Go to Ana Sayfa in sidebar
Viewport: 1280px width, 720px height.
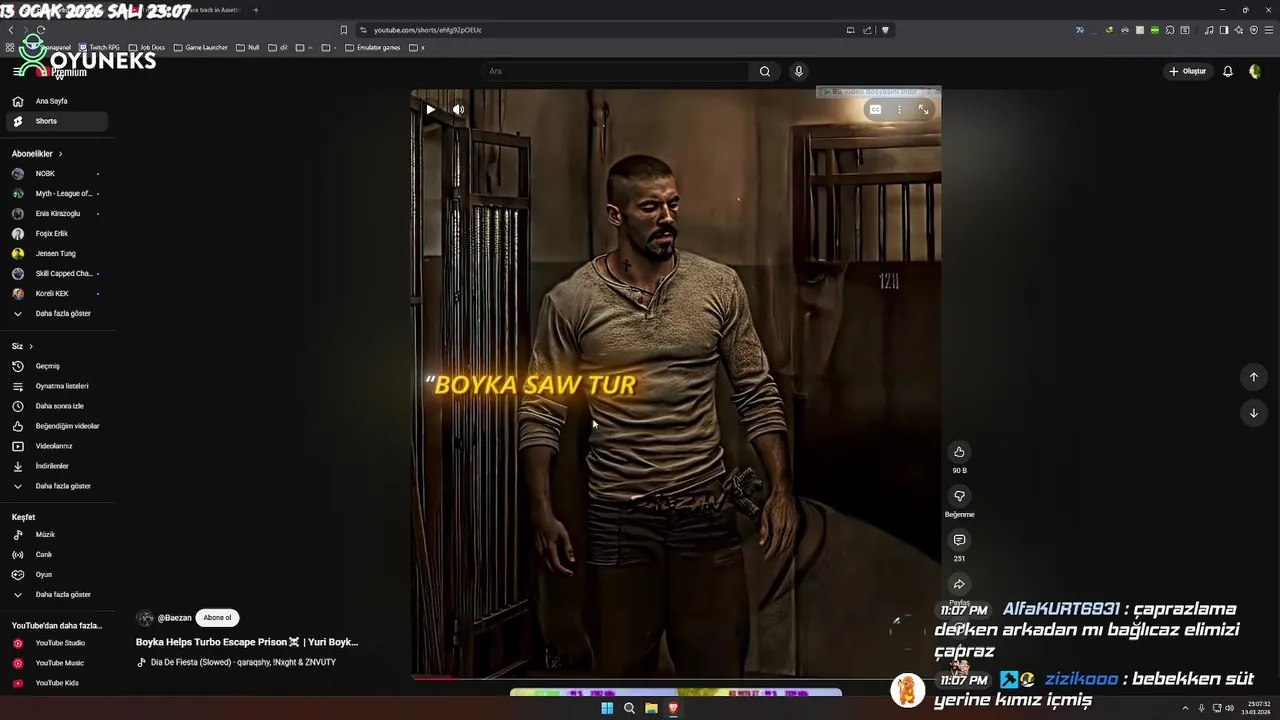click(57, 101)
